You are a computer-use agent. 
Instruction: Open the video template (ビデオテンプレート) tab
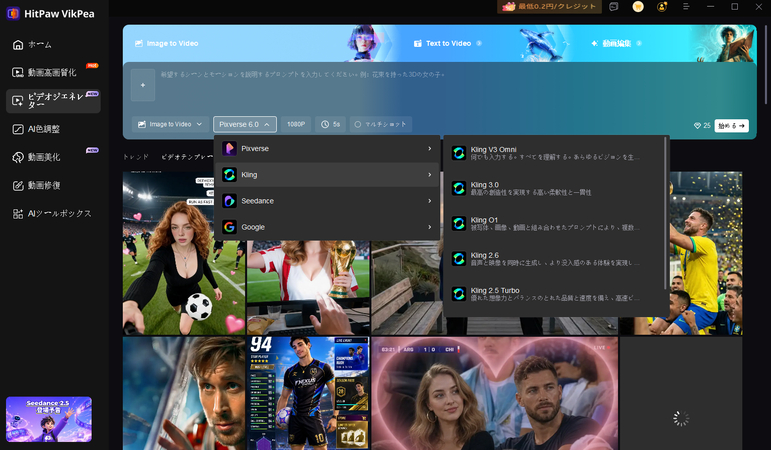tap(187, 157)
